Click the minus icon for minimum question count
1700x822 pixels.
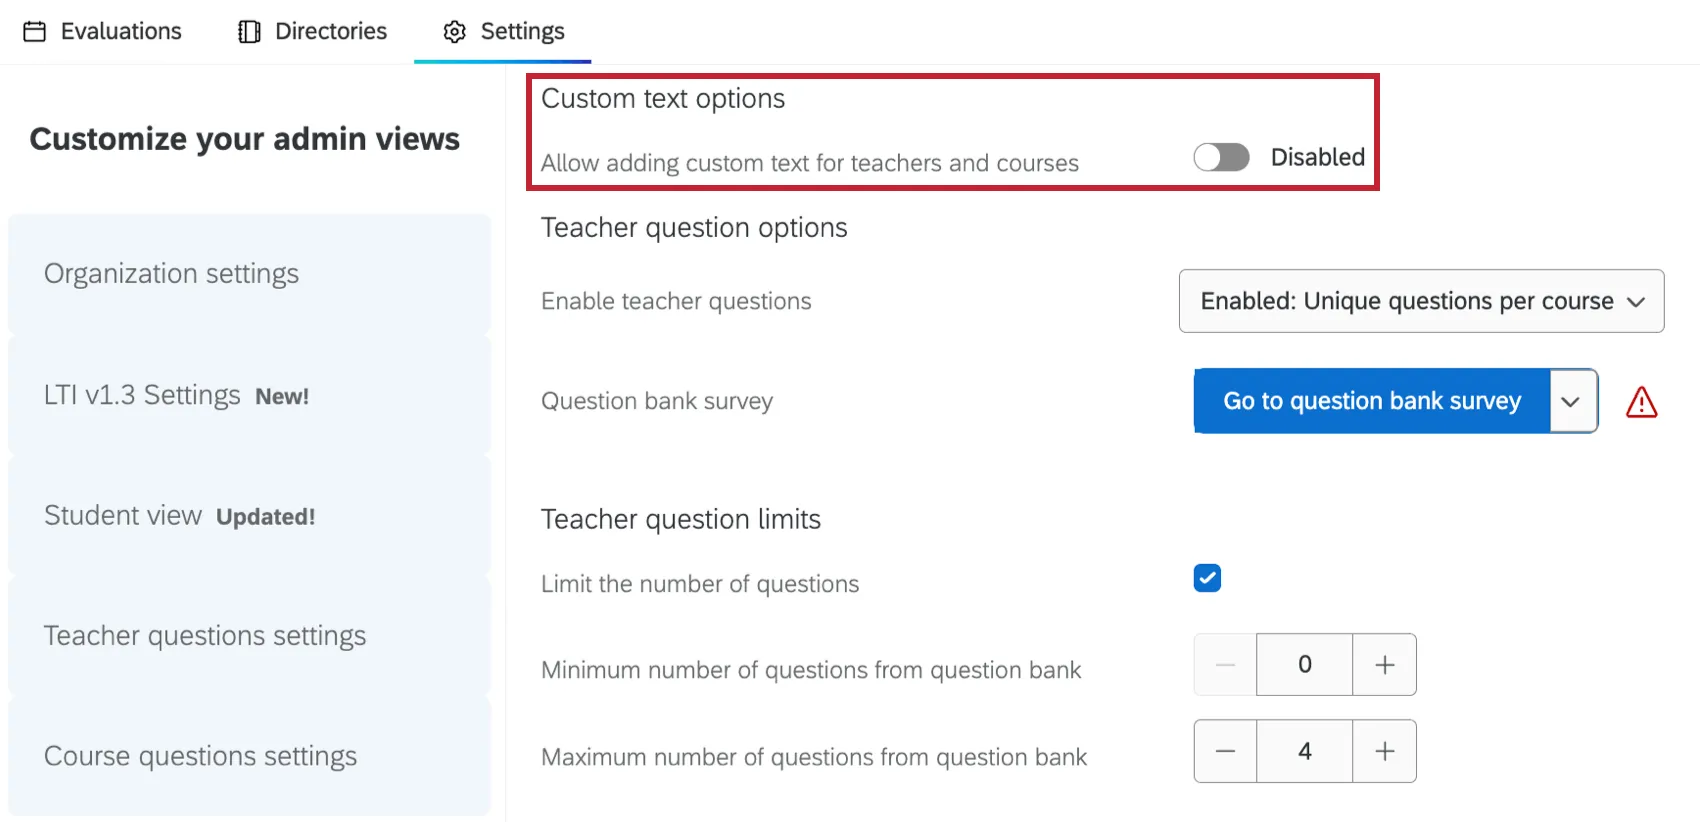coord(1224,664)
